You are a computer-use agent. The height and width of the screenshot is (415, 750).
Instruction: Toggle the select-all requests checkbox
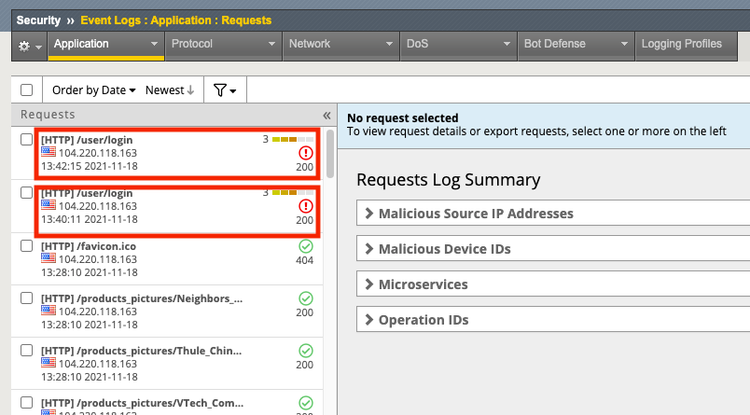pos(27,90)
